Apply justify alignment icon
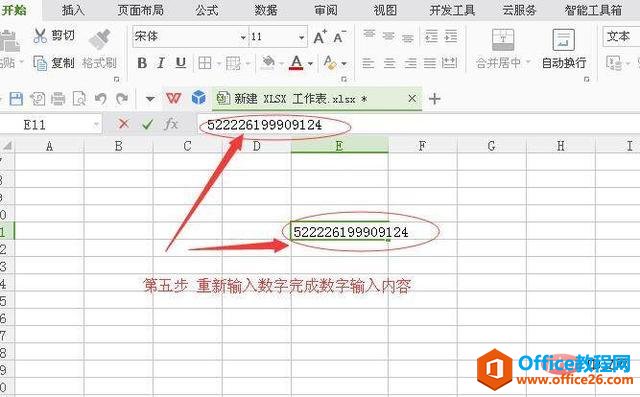This screenshot has height=397, width=640. tap(429, 63)
